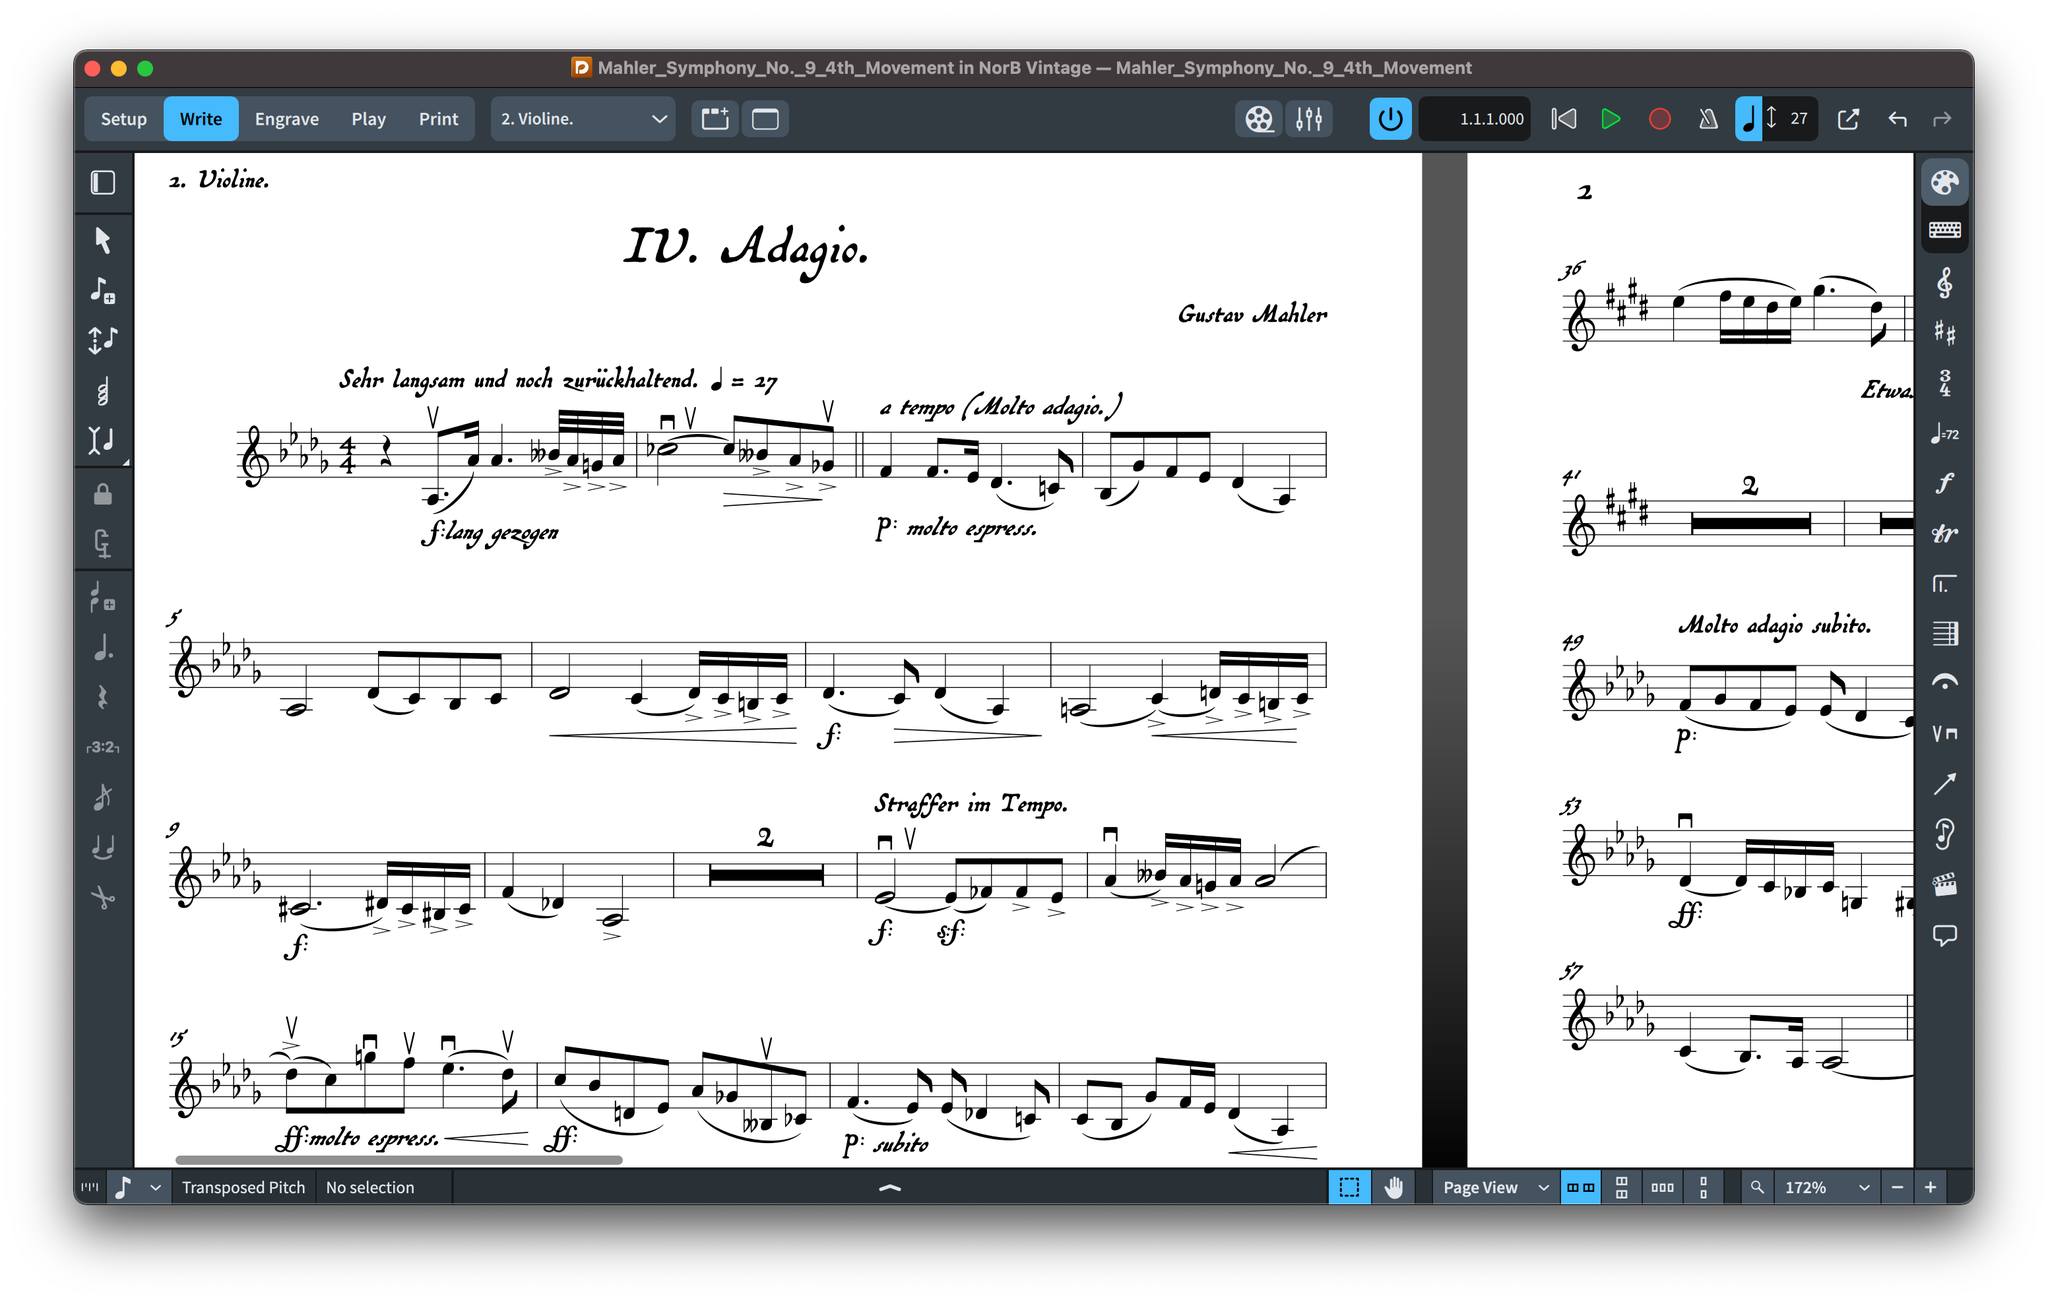
Task: Toggle pitch before duration tool
Action: pos(103,340)
